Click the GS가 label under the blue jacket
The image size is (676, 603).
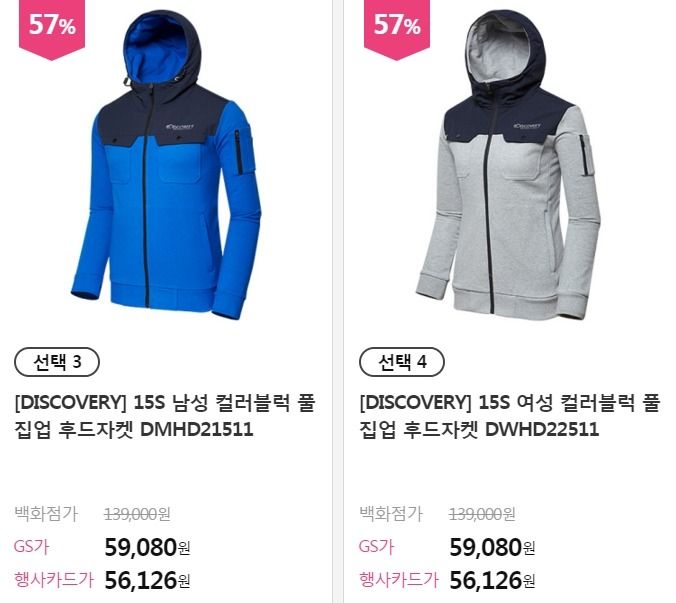click(x=31, y=547)
